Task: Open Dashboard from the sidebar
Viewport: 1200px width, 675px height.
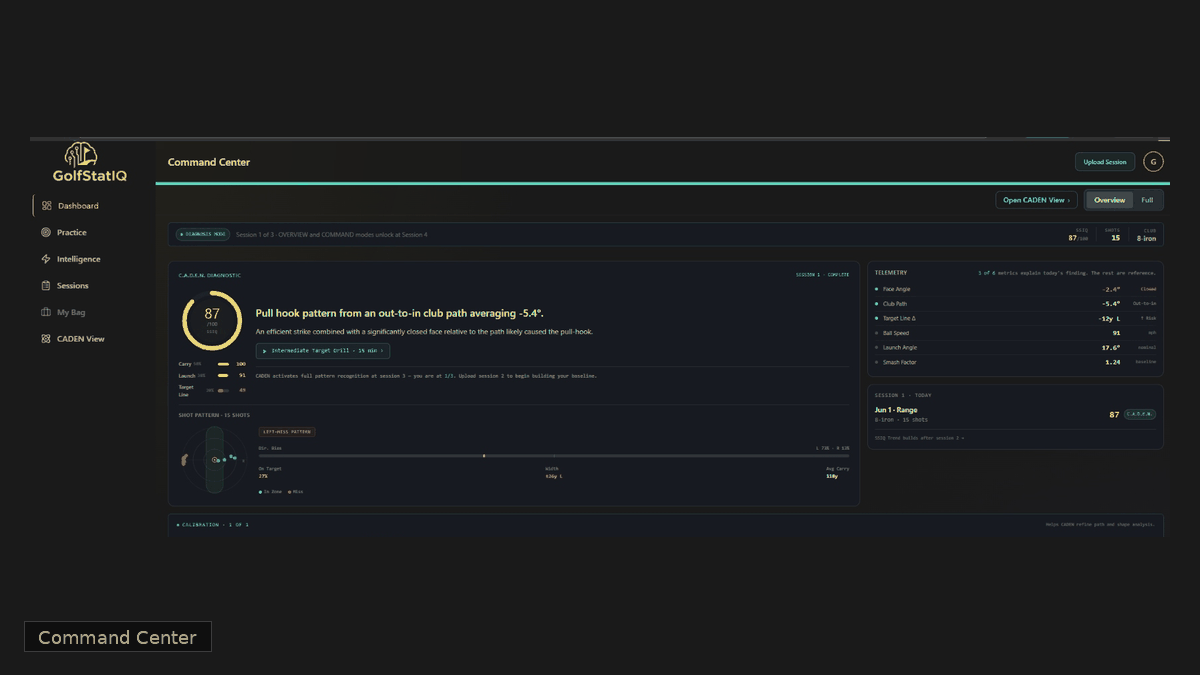Action: 92,206
